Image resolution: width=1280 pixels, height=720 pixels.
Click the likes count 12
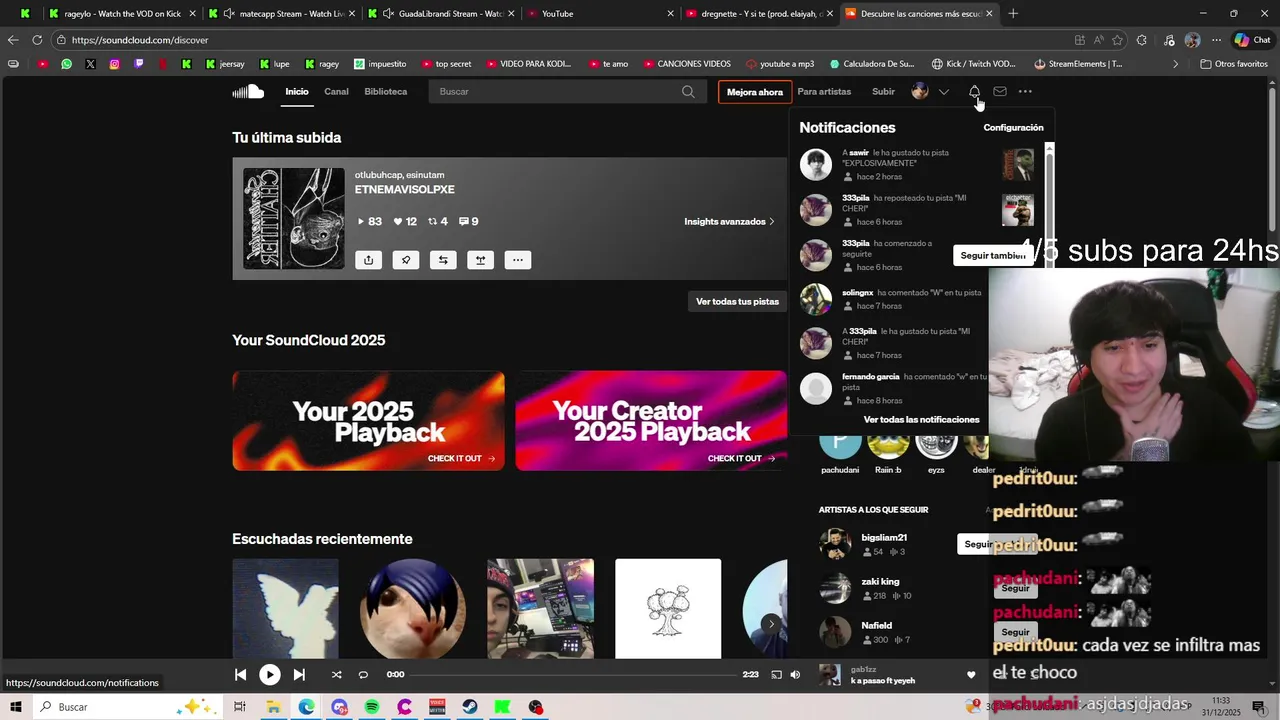(x=405, y=222)
